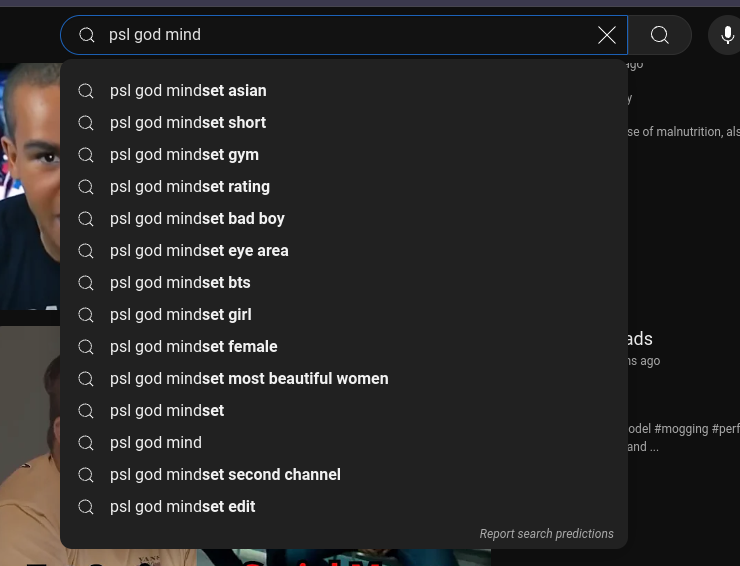Choose the 'psl god mindset female' prediction
The height and width of the screenshot is (566, 740).
pos(344,347)
